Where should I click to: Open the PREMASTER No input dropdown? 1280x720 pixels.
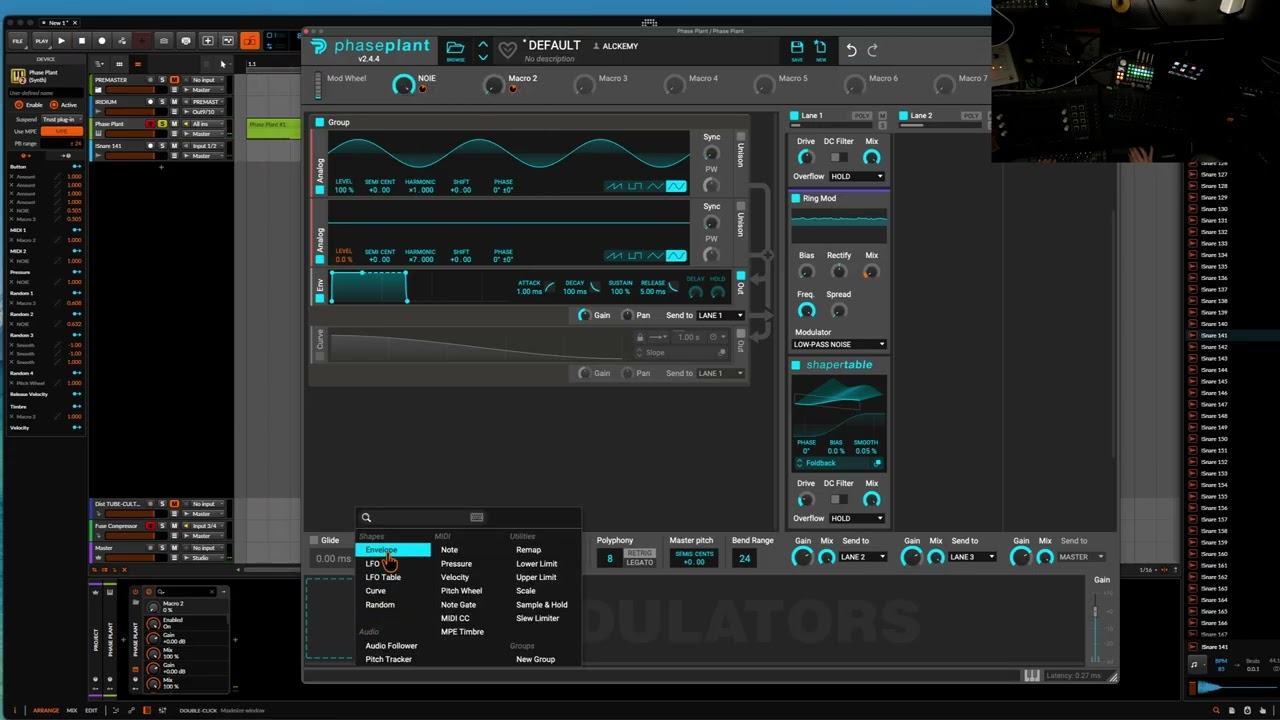click(207, 80)
